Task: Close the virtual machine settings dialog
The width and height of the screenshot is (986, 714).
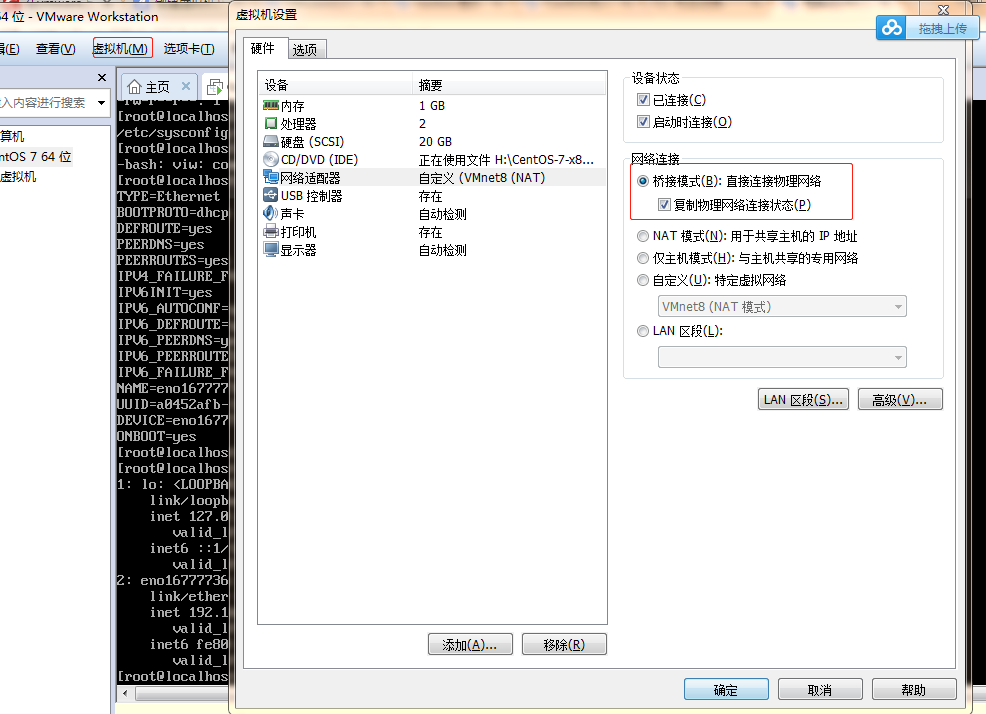Action: [x=943, y=9]
